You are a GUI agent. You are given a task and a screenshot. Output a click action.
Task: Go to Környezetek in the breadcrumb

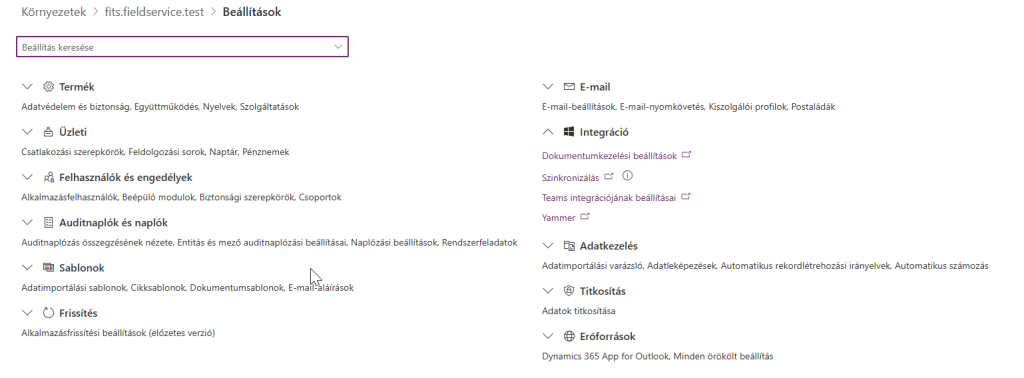click(x=54, y=12)
